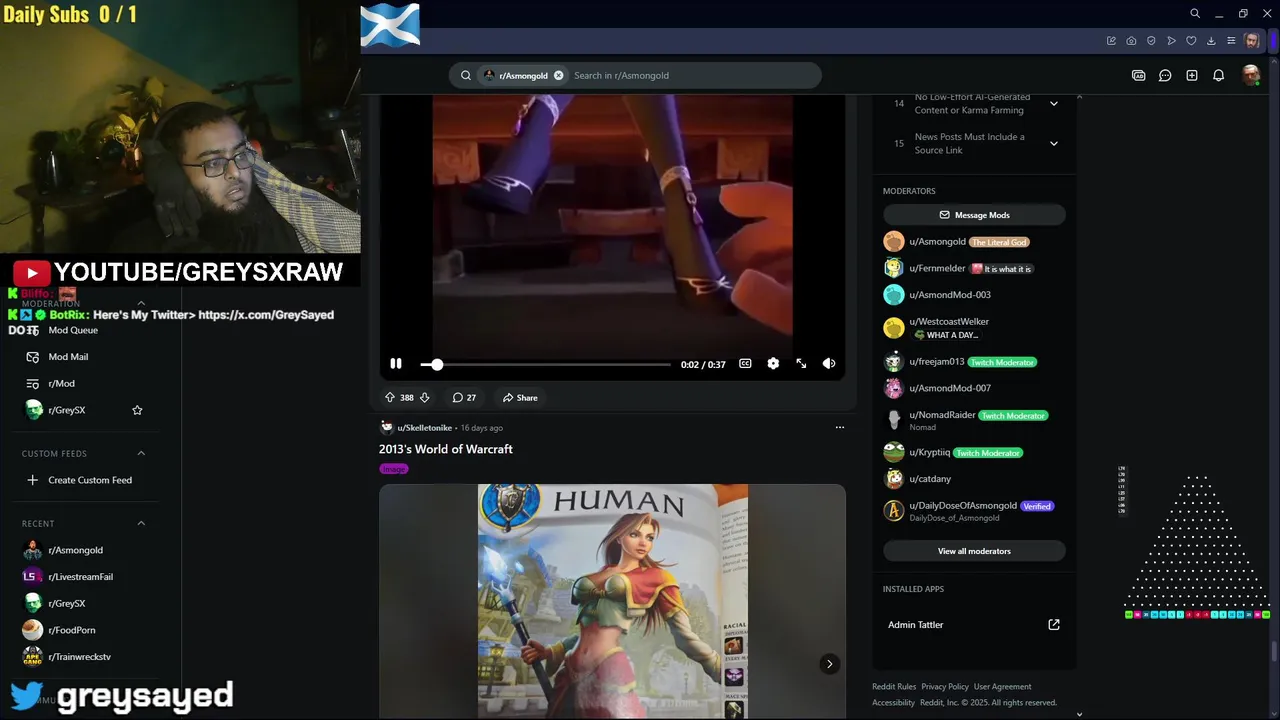The width and height of the screenshot is (1280, 720).
Task: Click View all moderators button
Action: tap(974, 551)
